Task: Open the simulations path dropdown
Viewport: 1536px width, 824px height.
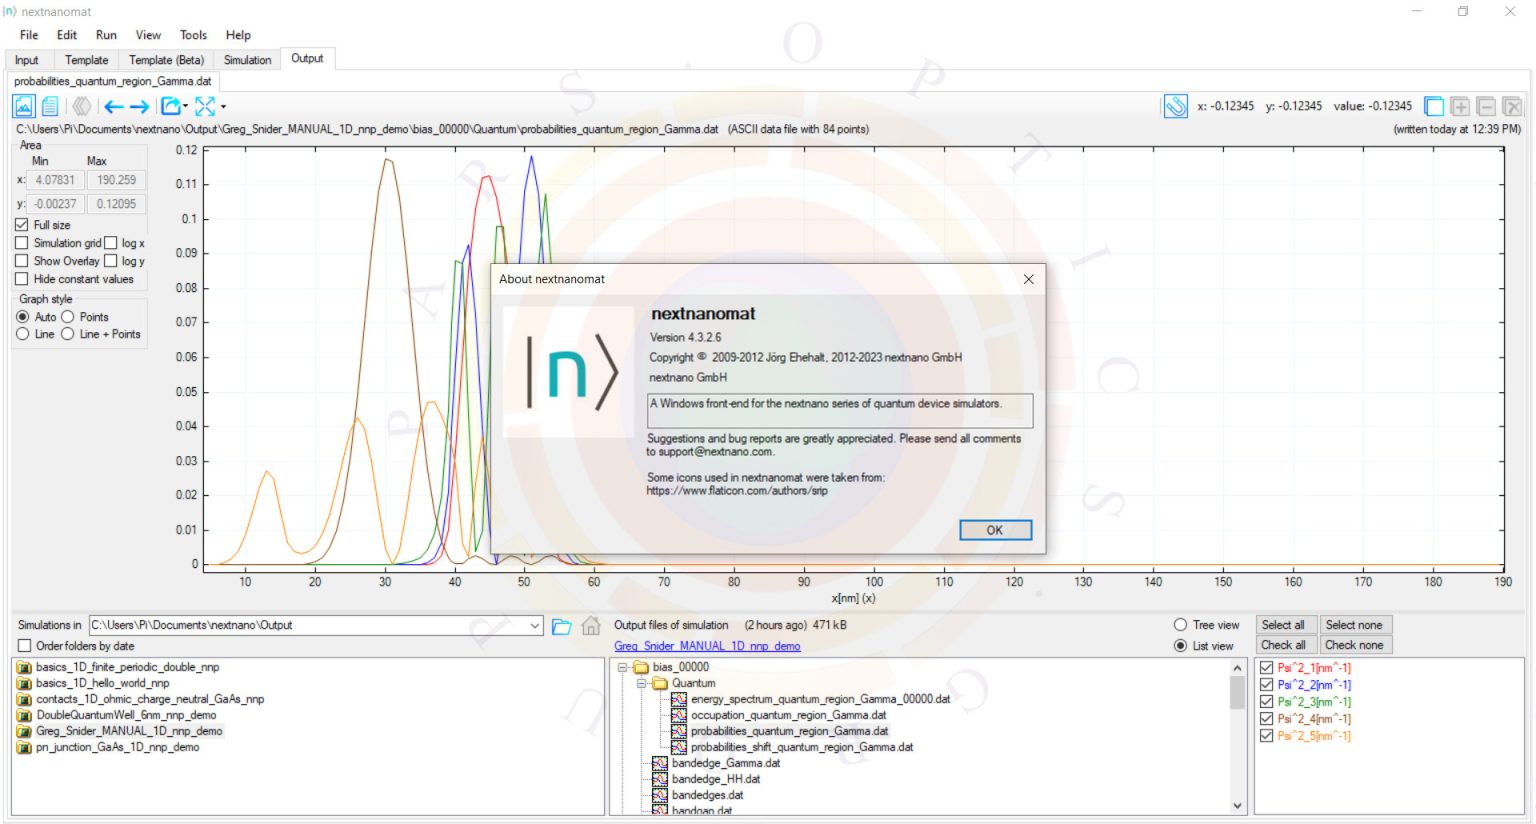Action: click(x=535, y=625)
